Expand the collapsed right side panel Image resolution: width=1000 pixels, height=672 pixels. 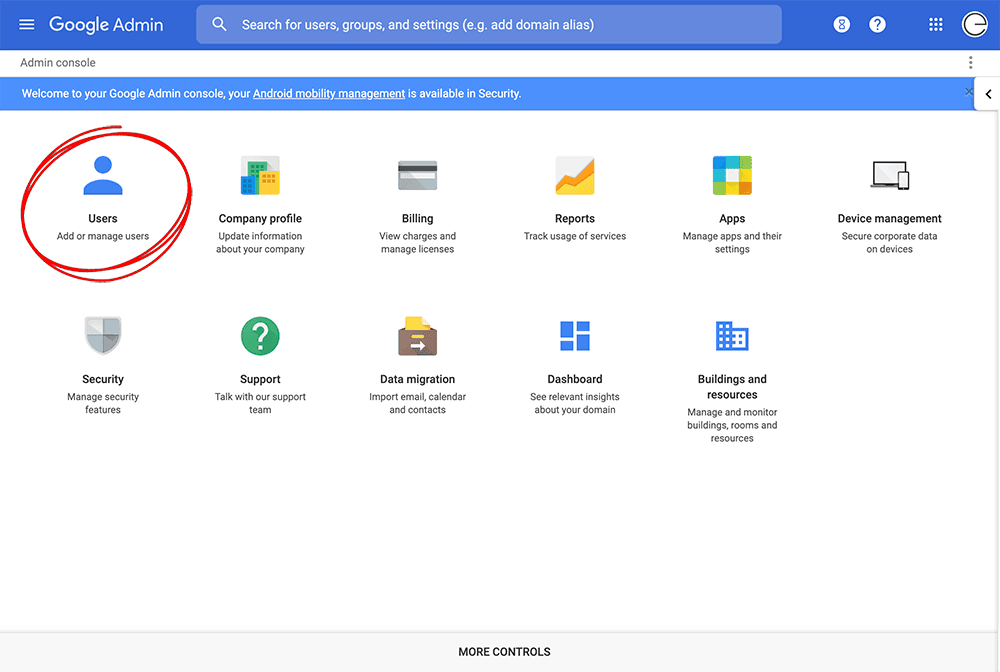pyautogui.click(x=988, y=93)
